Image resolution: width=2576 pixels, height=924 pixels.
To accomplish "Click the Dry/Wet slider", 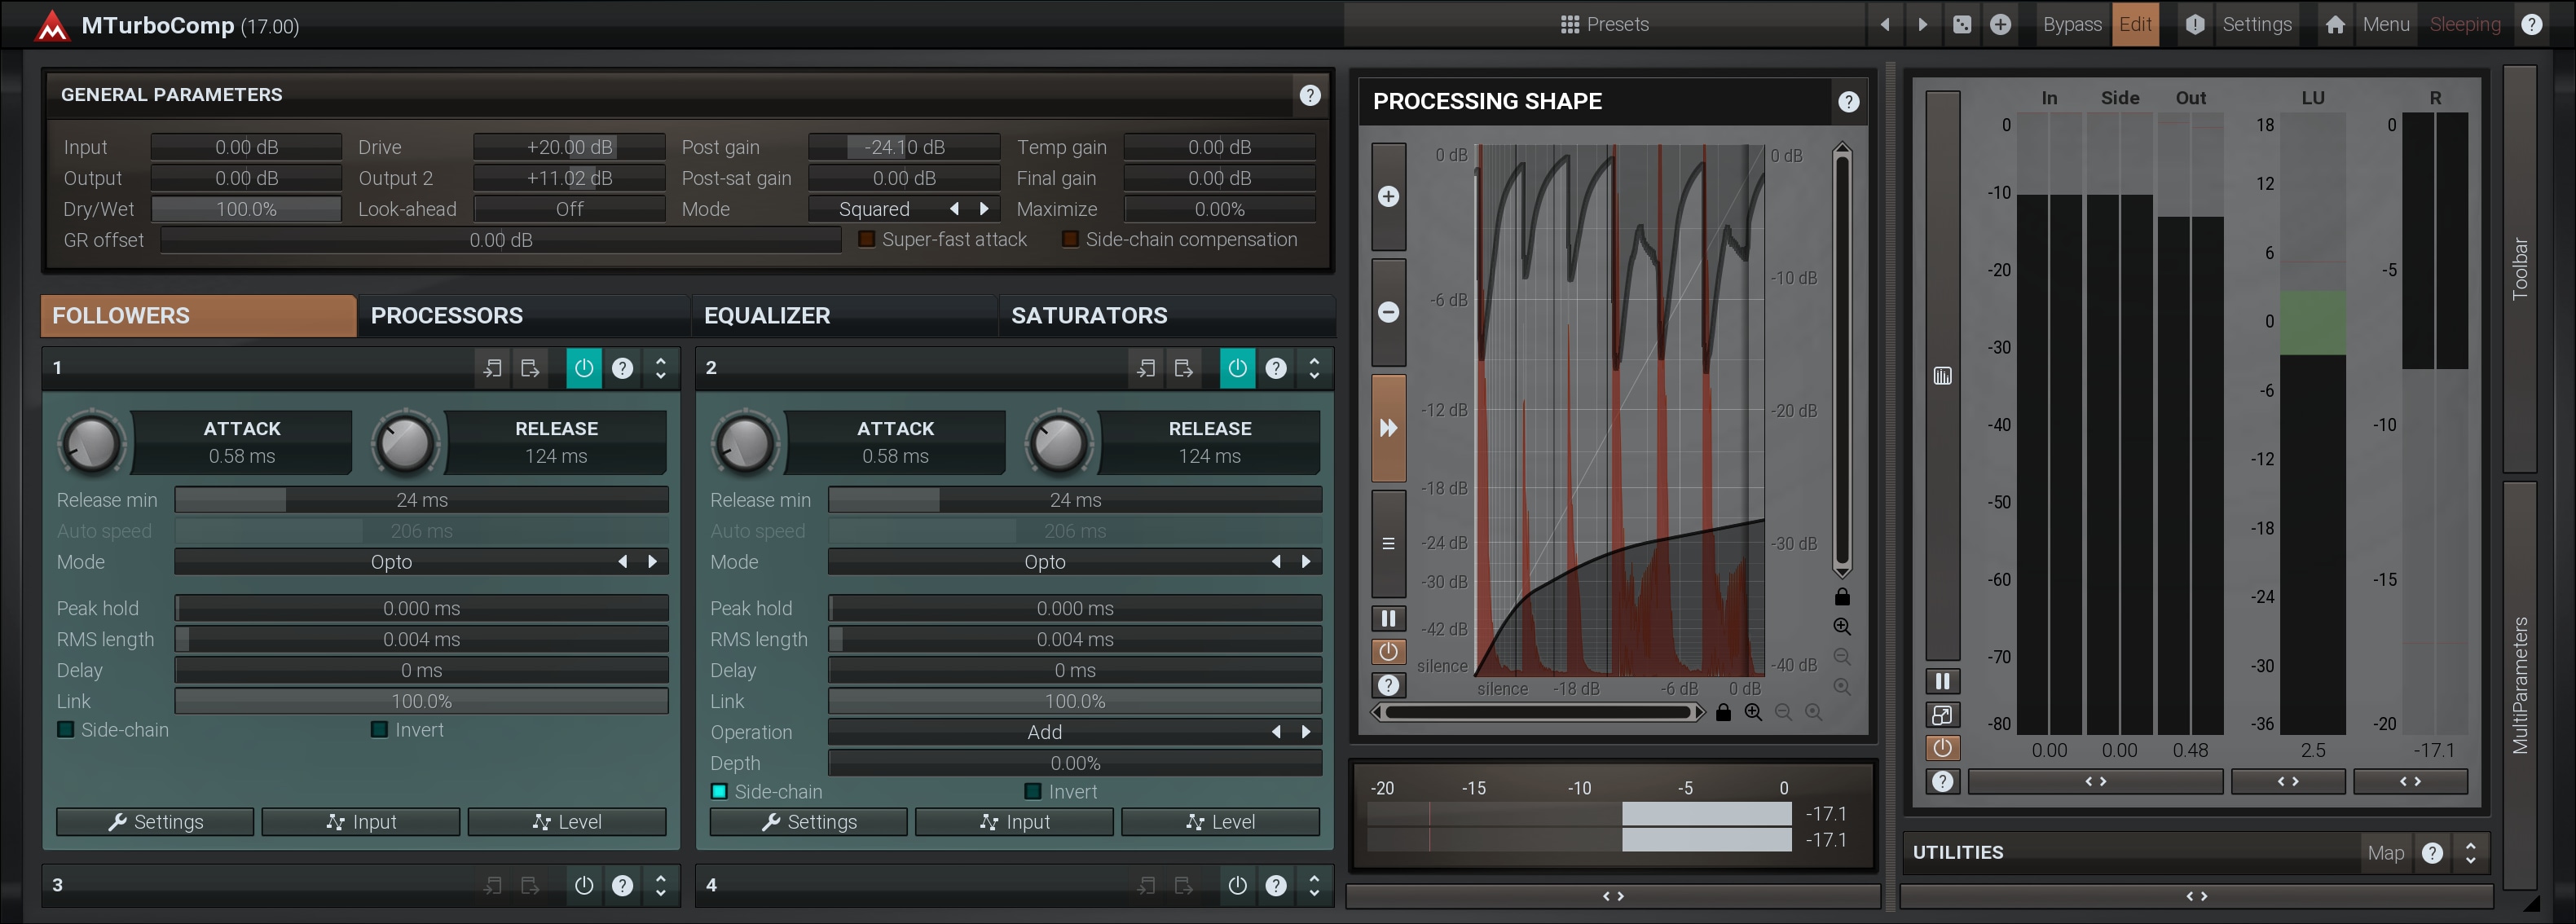I will point(246,209).
